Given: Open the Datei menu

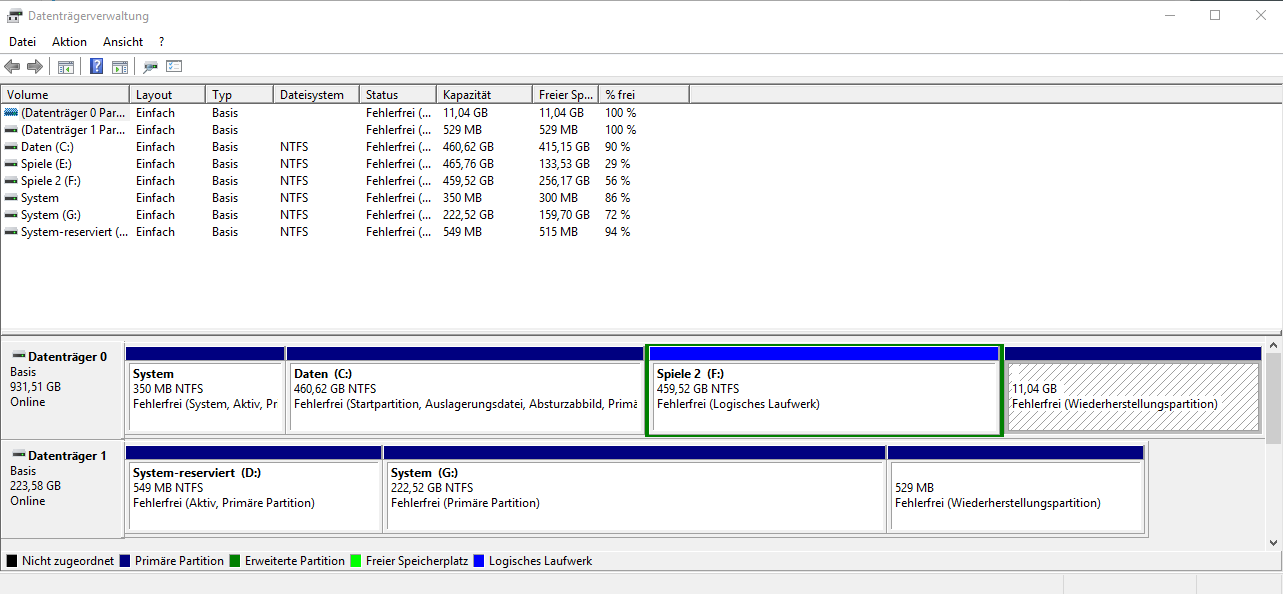Looking at the screenshot, I should (22, 42).
